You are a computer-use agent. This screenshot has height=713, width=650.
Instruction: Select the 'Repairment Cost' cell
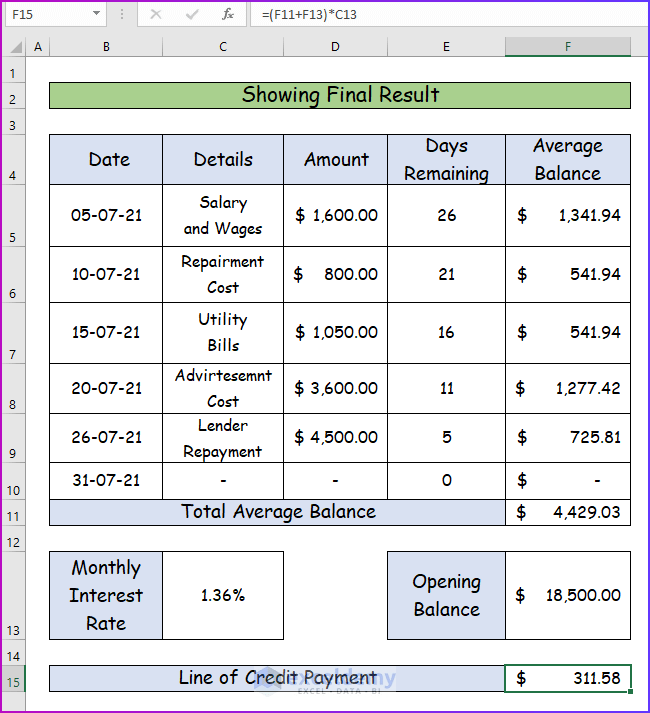pyautogui.click(x=223, y=275)
